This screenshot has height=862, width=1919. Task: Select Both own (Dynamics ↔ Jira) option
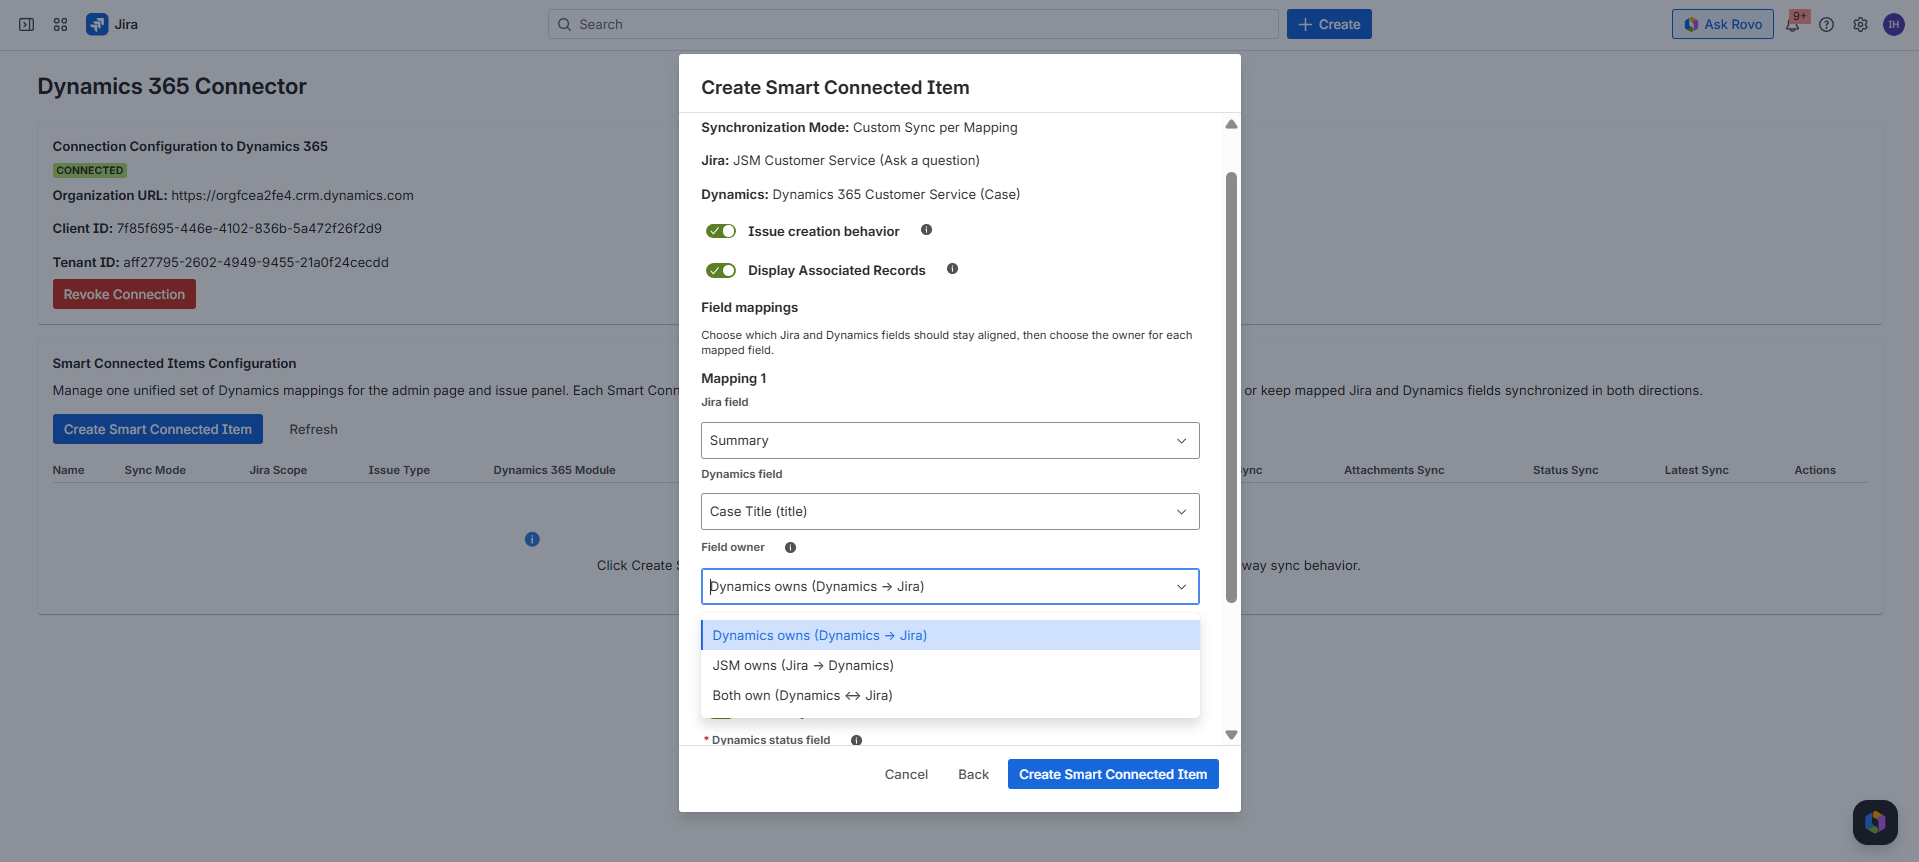tap(950, 695)
